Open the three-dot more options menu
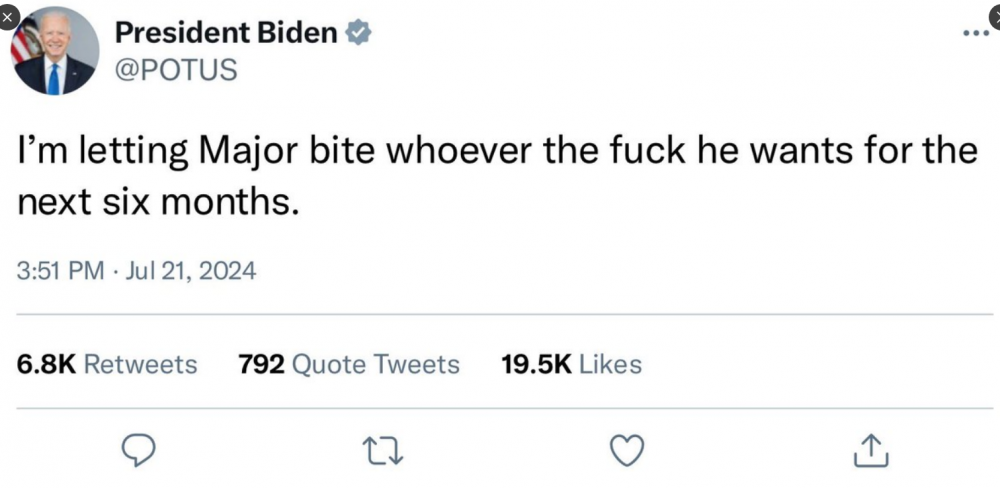Image resolution: width=1000 pixels, height=488 pixels. [974, 33]
